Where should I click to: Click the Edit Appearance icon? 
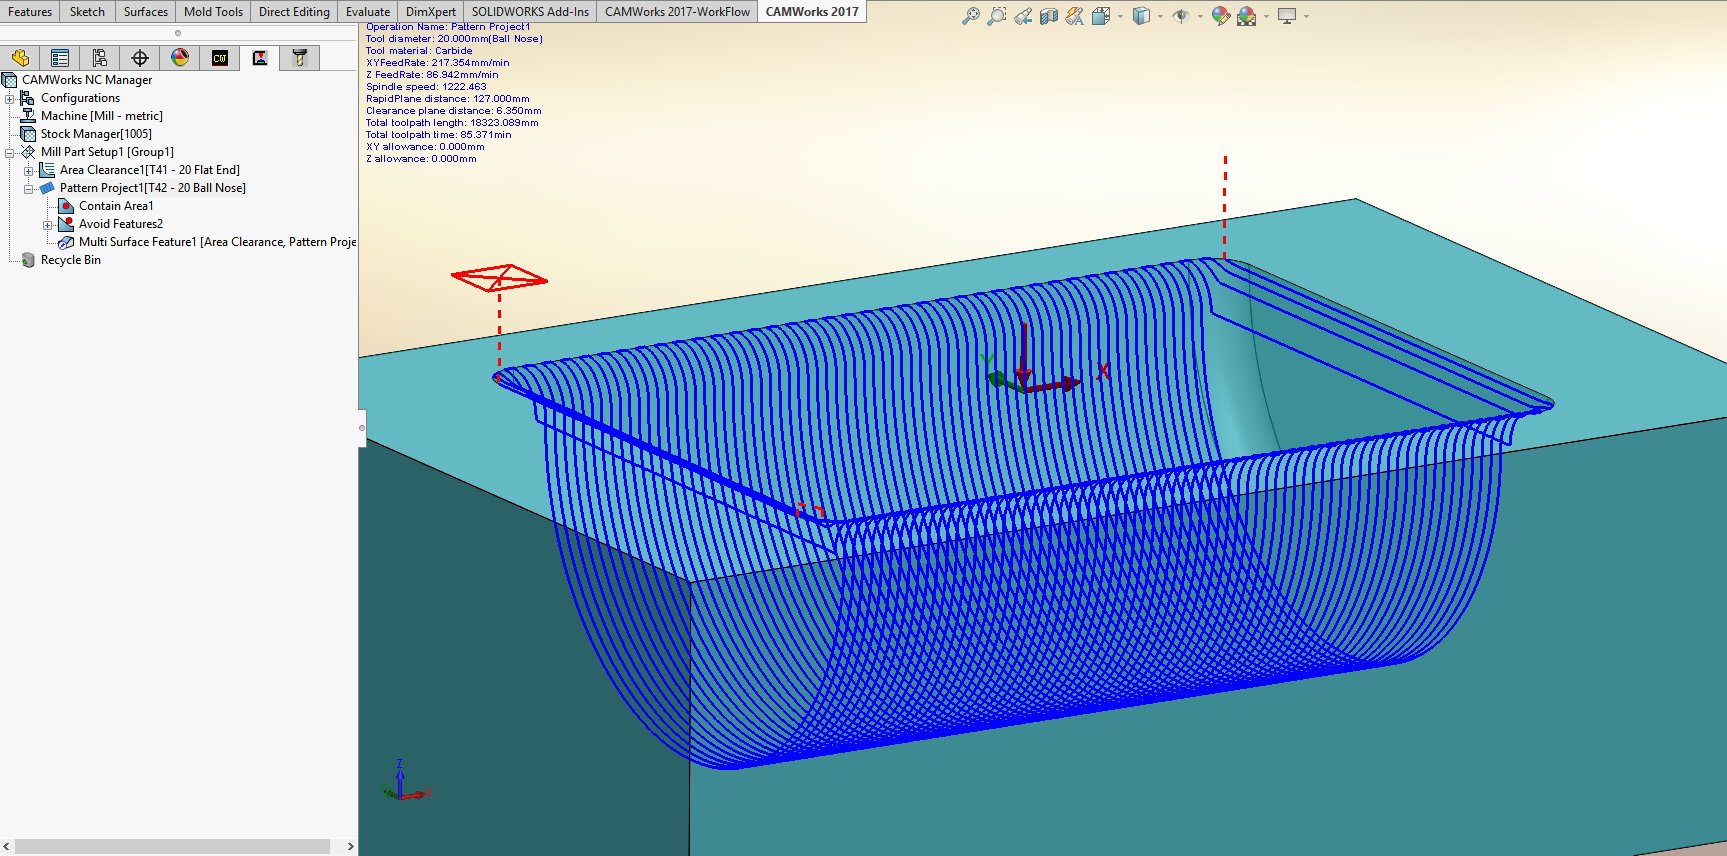point(1220,16)
